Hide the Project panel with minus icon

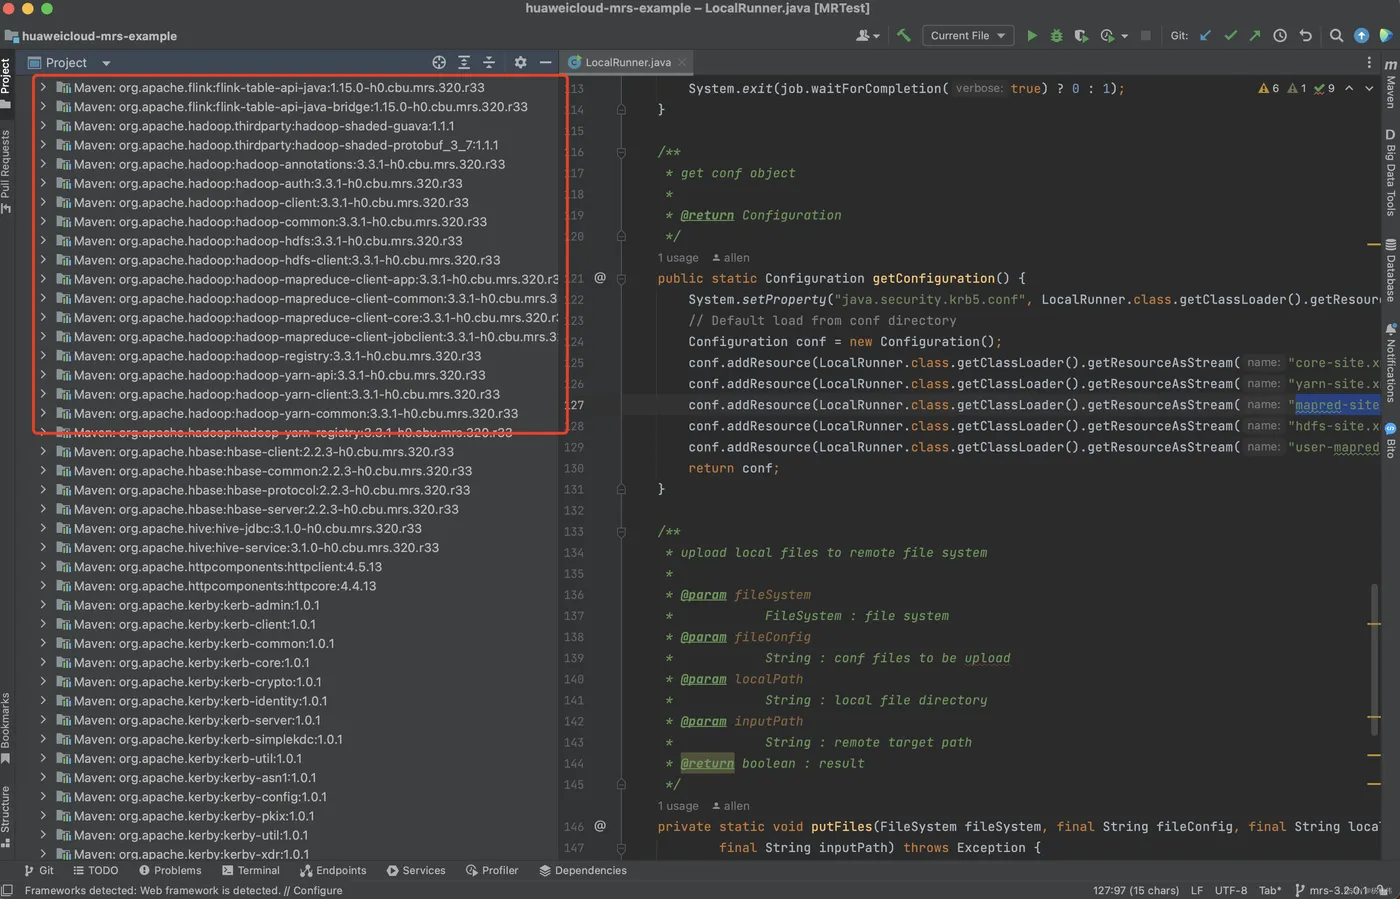click(545, 62)
